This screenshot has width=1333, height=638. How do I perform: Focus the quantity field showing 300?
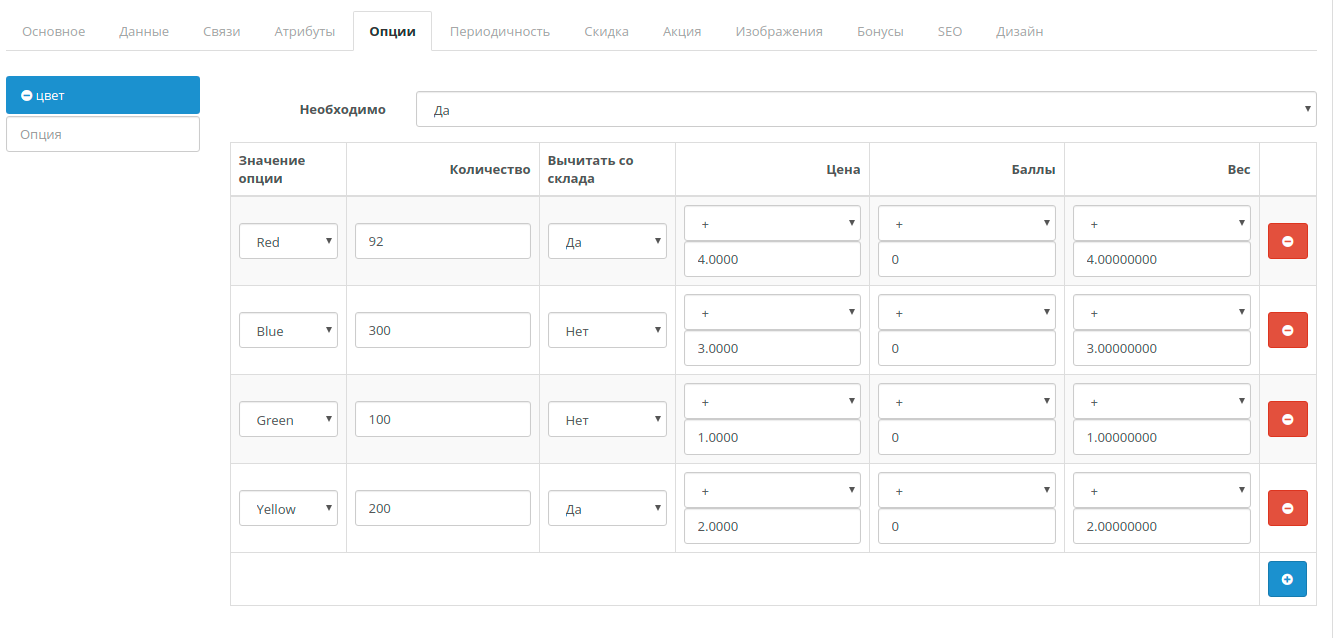point(442,330)
